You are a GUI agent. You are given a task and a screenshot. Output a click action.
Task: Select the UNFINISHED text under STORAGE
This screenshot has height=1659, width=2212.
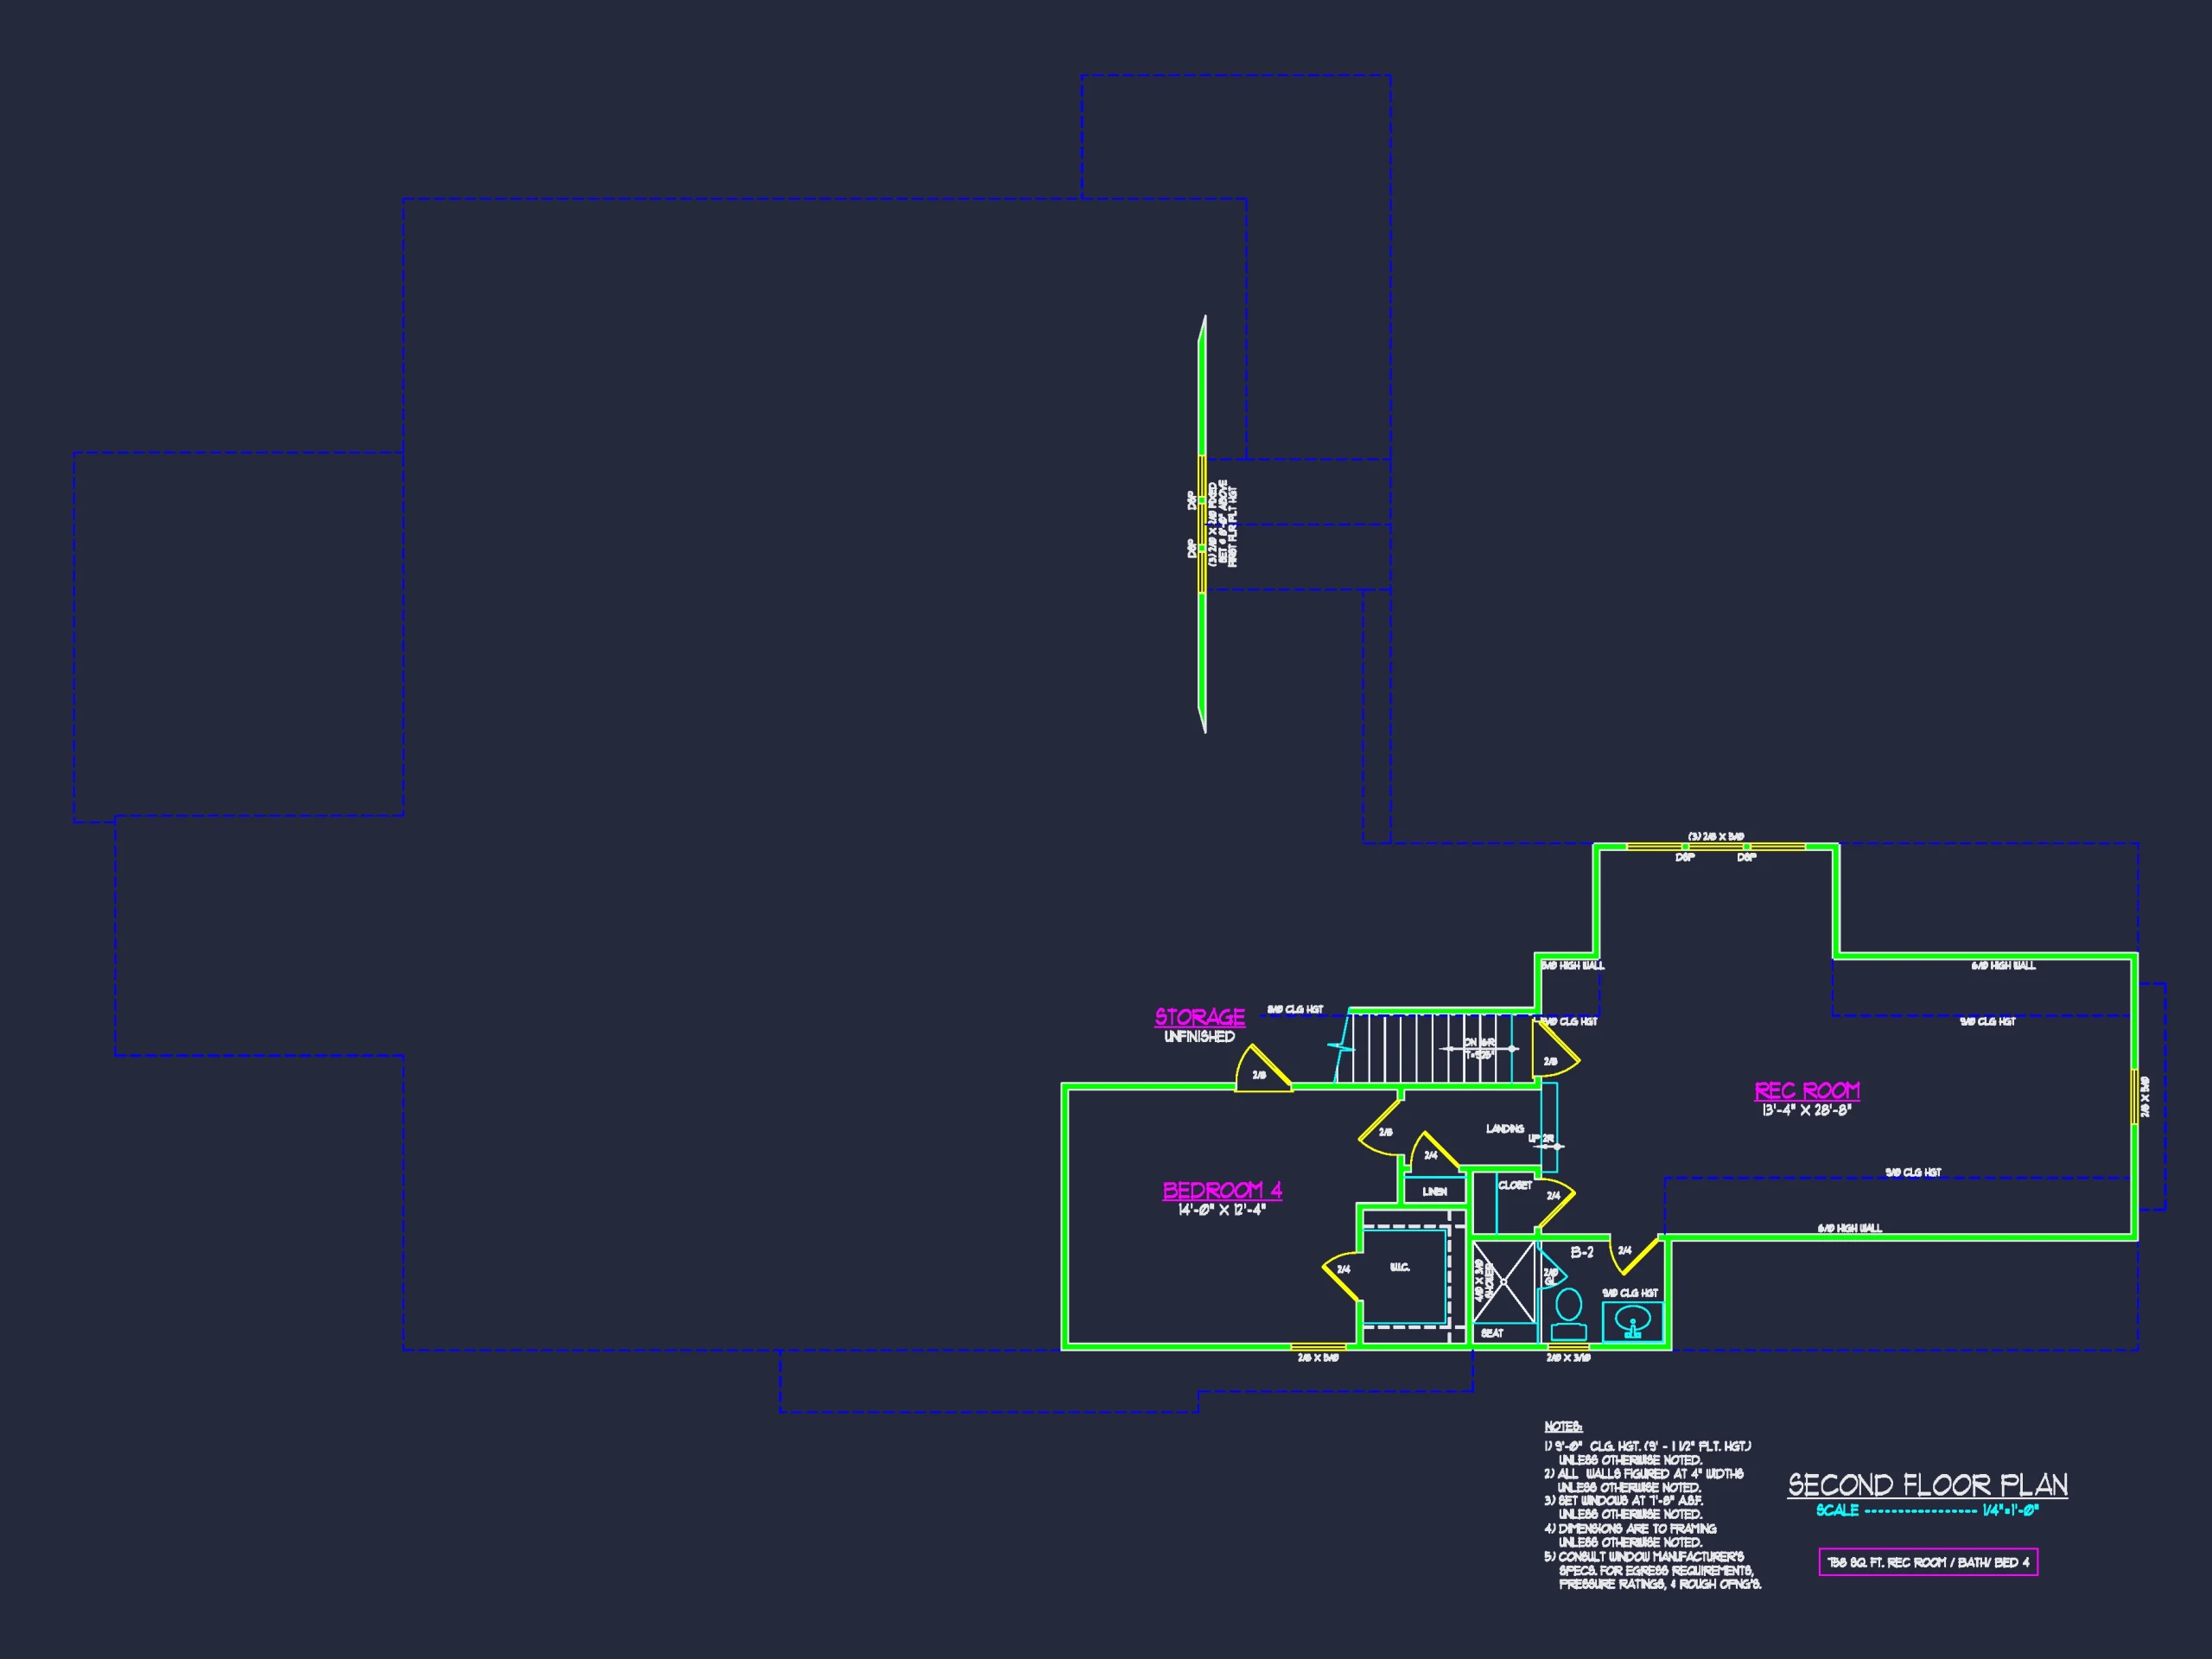pyautogui.click(x=1199, y=1037)
